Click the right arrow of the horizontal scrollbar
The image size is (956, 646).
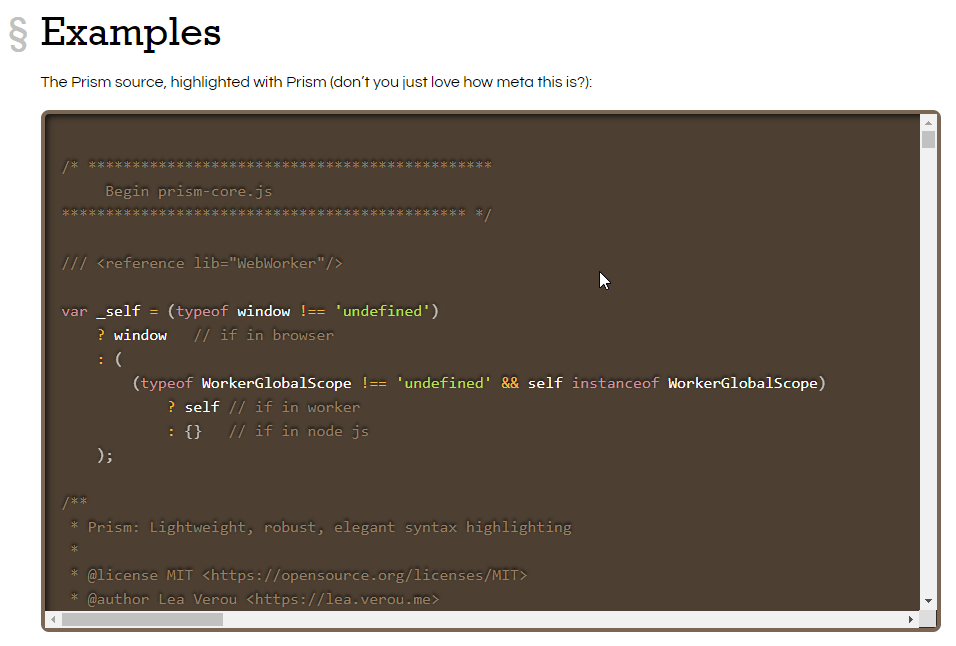click(910, 619)
